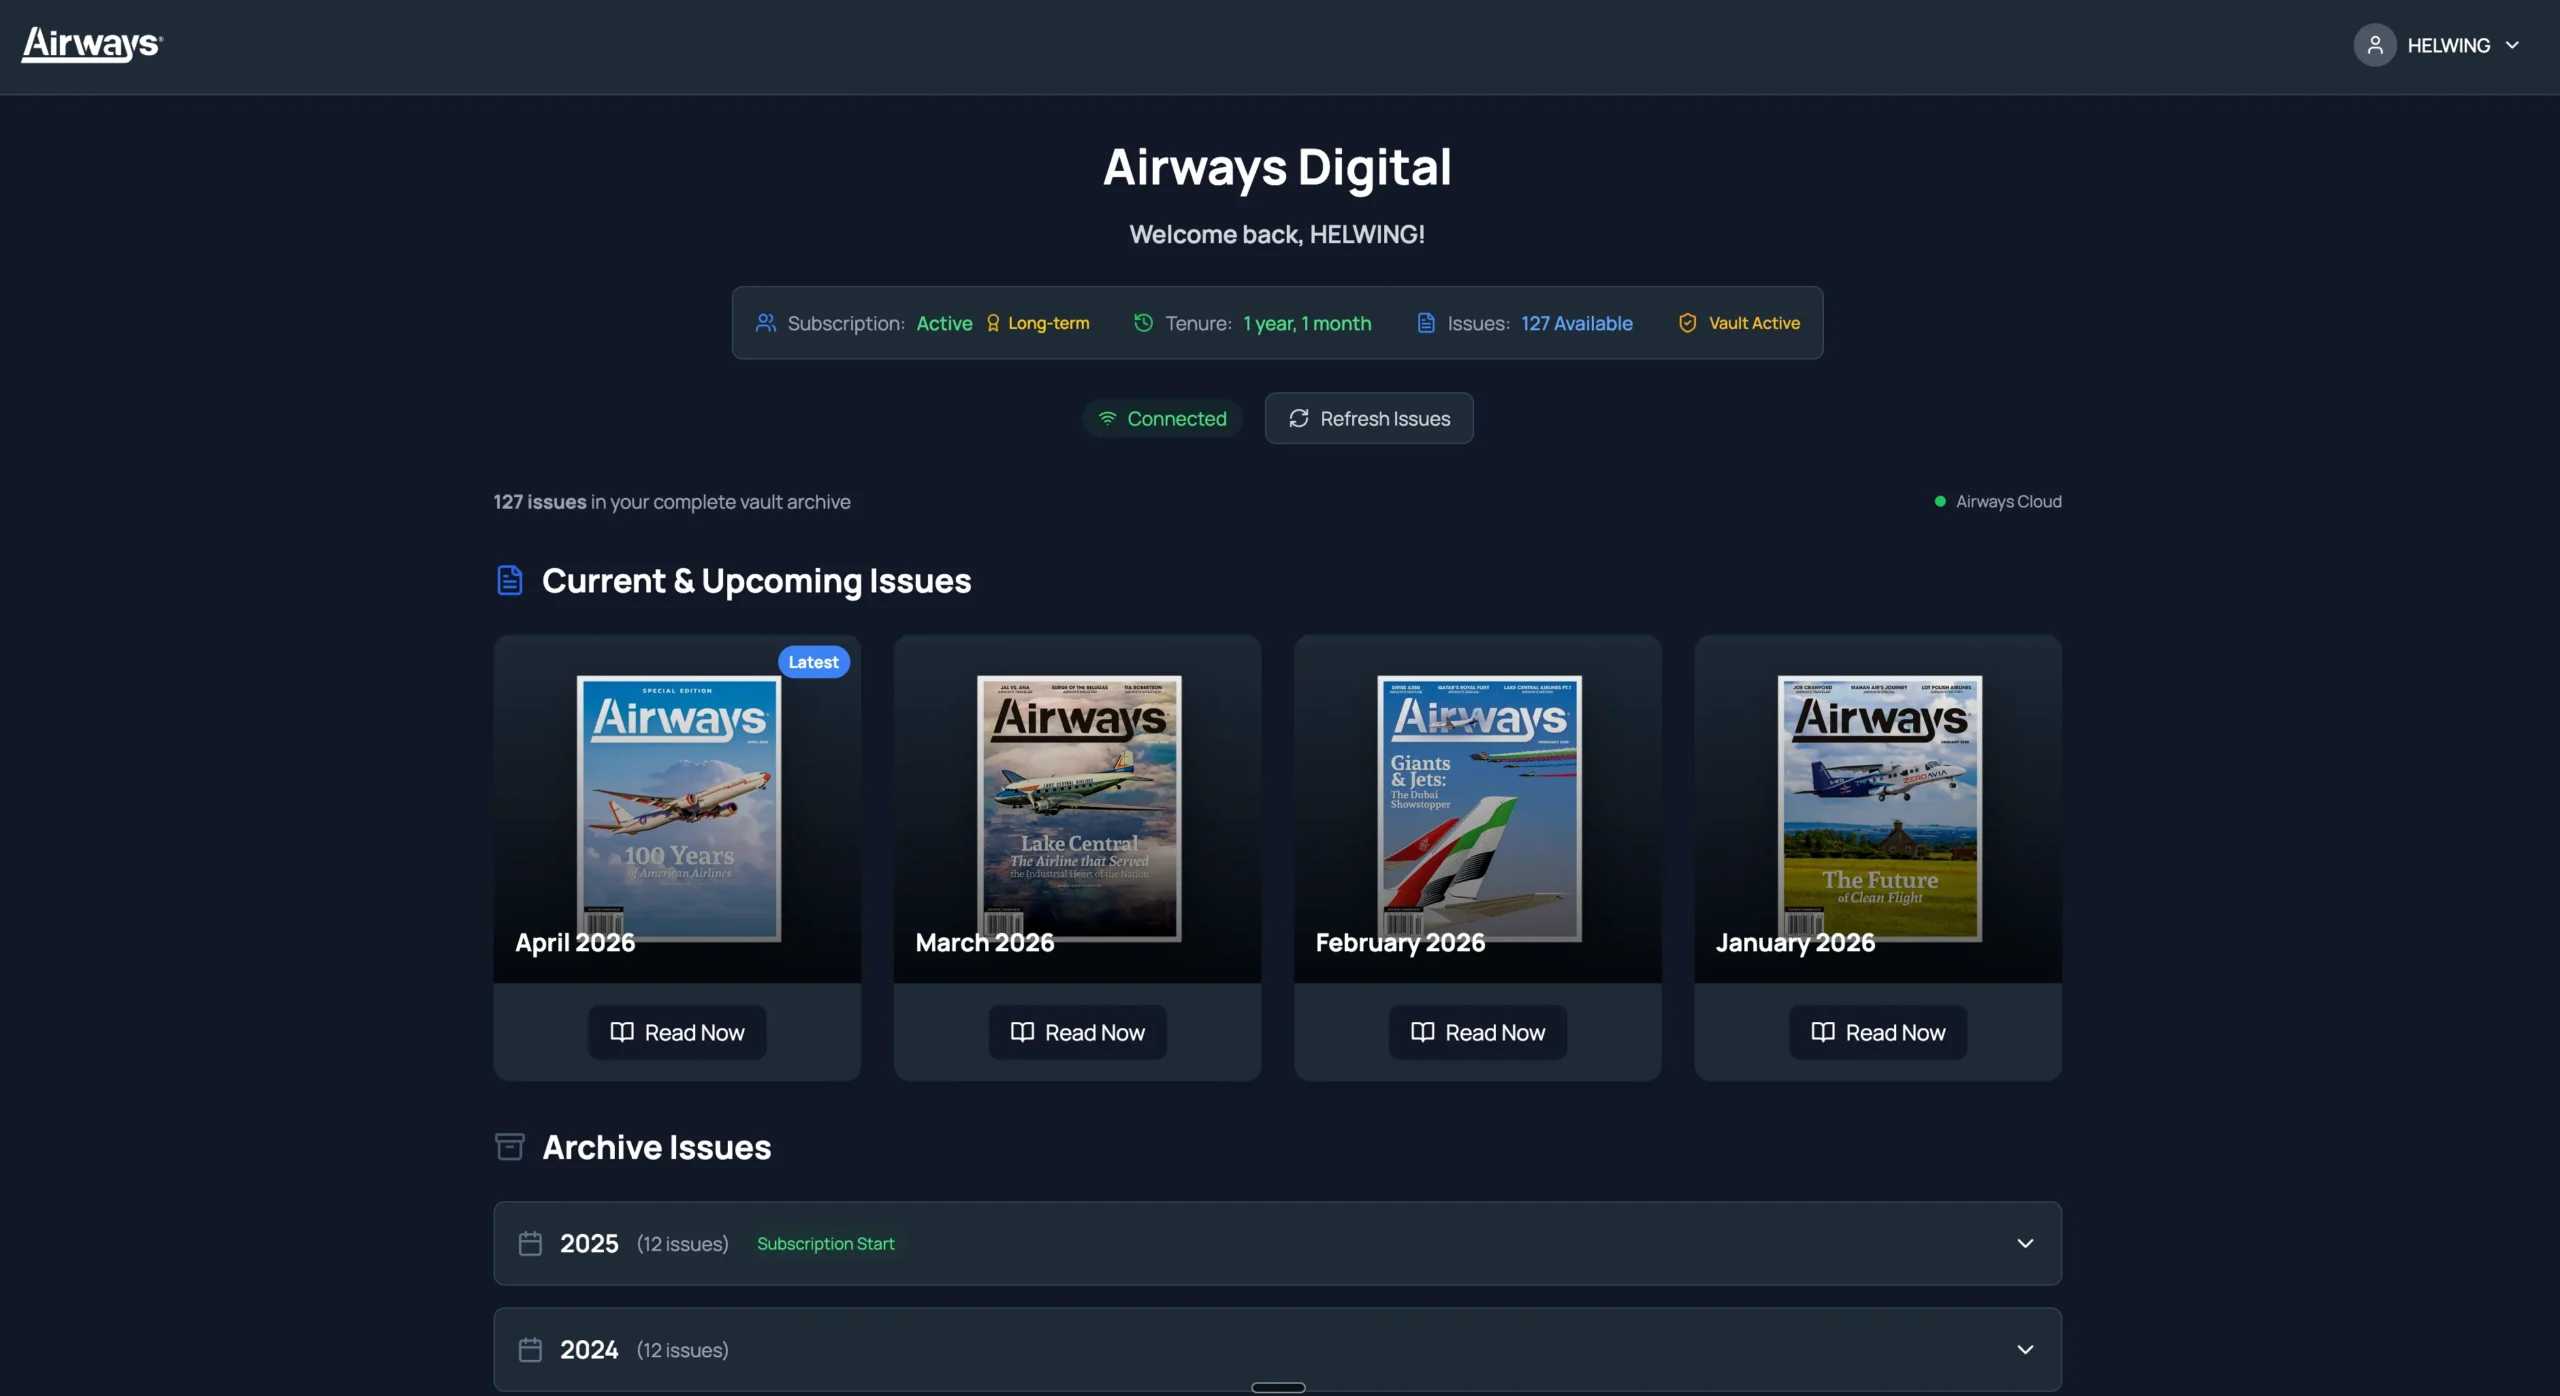This screenshot has width=2560, height=1396.
Task: Click the user avatar icon beside HELWING
Action: tap(2375, 45)
